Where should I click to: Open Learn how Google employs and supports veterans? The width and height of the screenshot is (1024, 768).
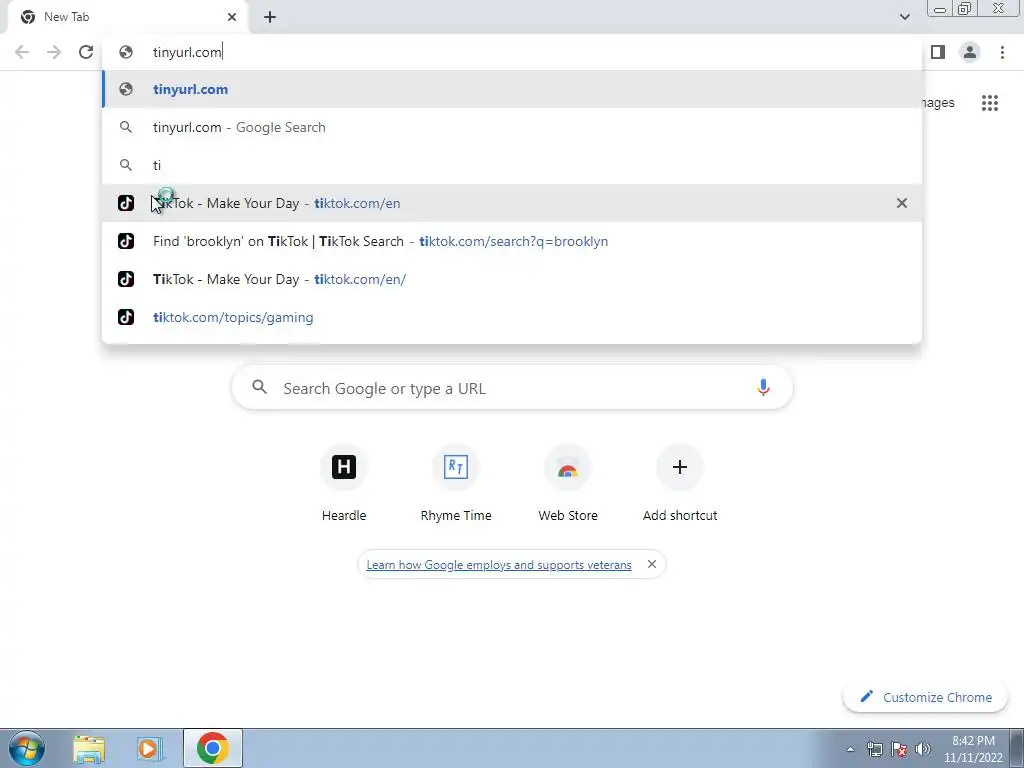click(x=499, y=565)
